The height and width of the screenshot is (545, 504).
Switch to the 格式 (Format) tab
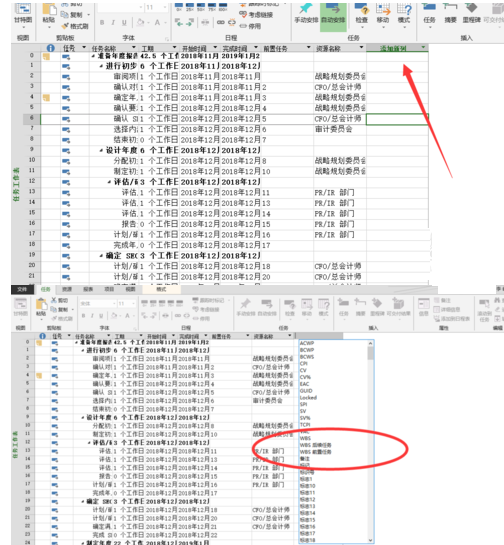tap(161, 289)
